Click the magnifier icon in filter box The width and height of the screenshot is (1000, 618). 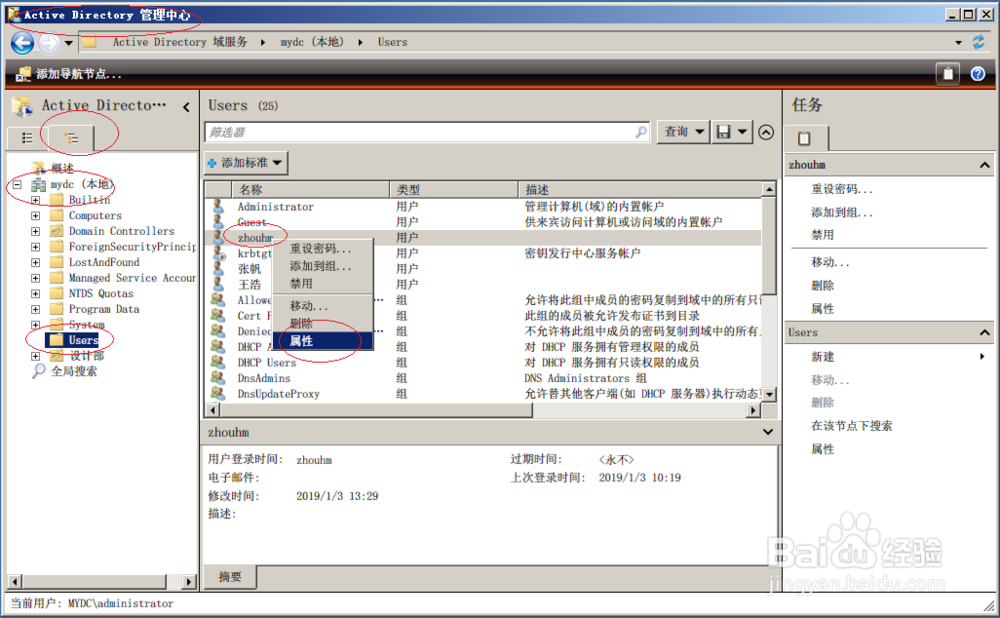640,131
